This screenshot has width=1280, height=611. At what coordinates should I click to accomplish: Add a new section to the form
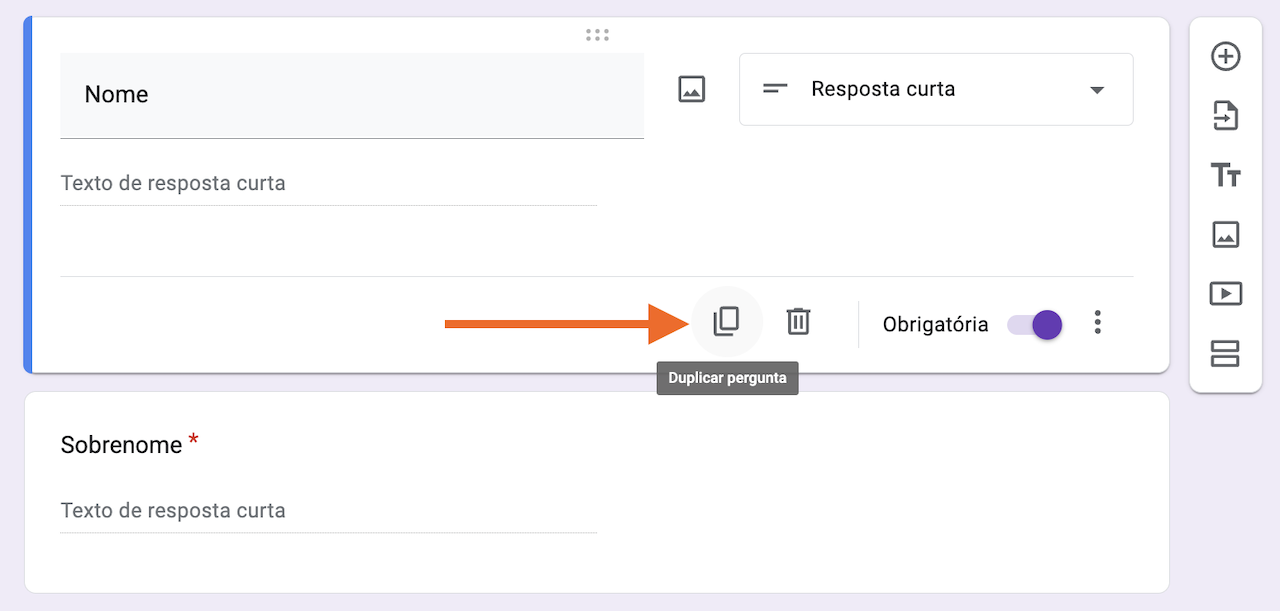(x=1225, y=353)
